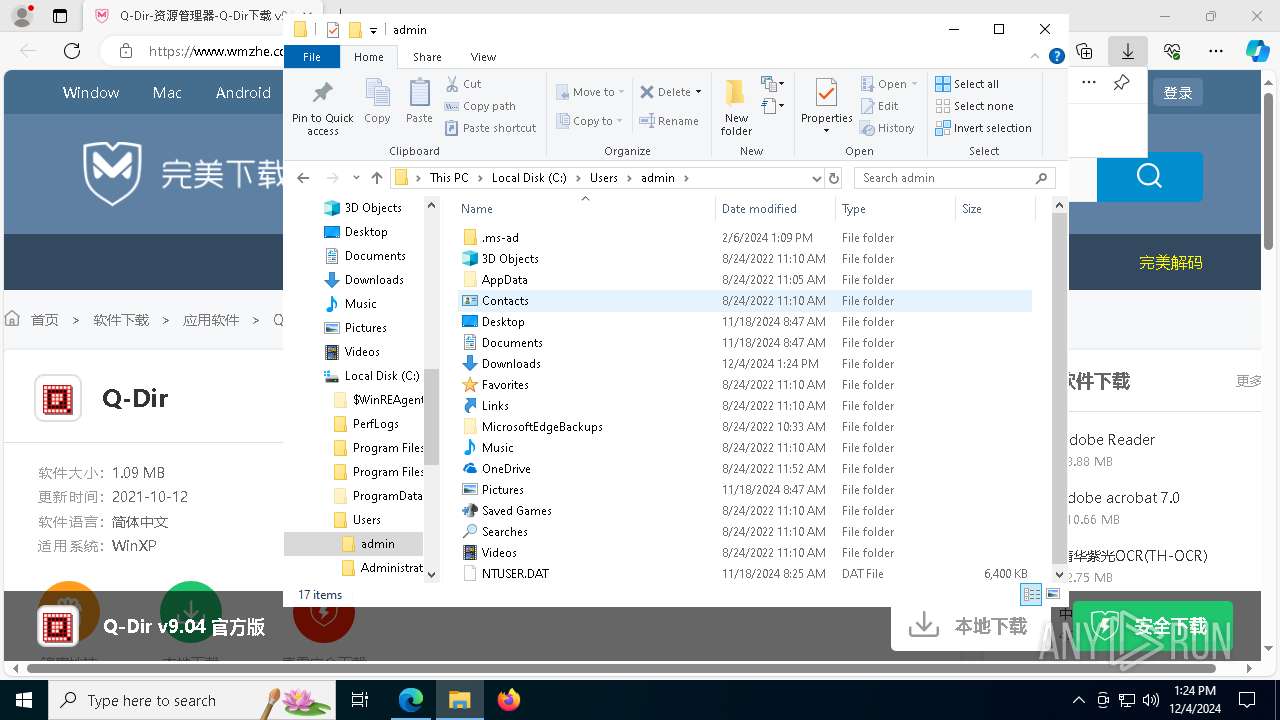This screenshot has width=1280, height=720.
Task: Go up one folder level
Action: [x=376, y=178]
